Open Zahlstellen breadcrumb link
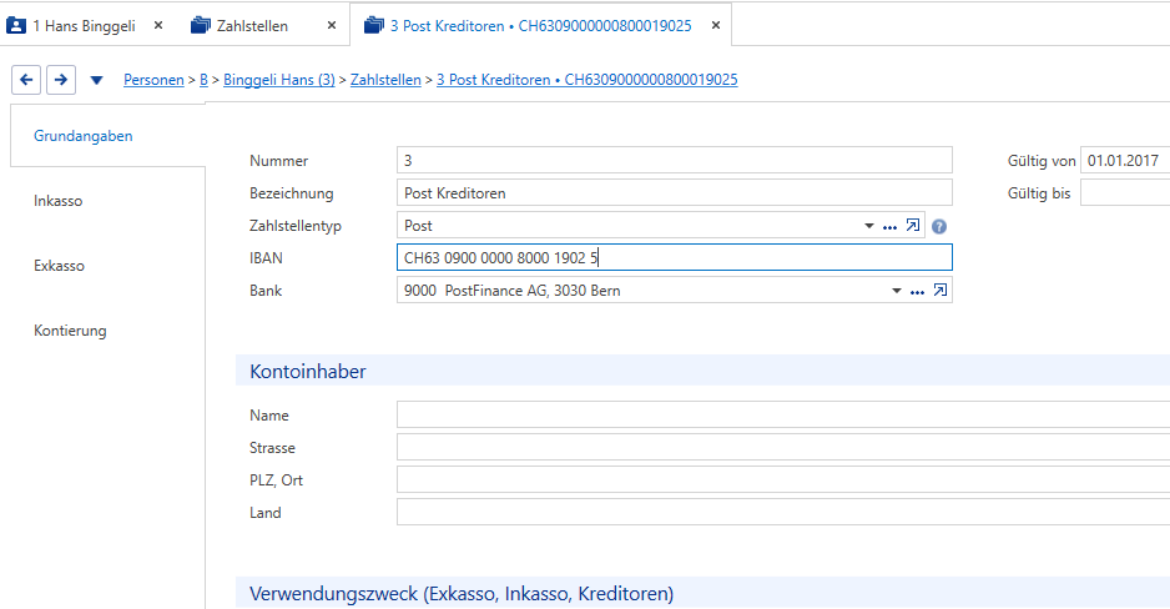The width and height of the screenshot is (1170, 609). click(x=386, y=80)
